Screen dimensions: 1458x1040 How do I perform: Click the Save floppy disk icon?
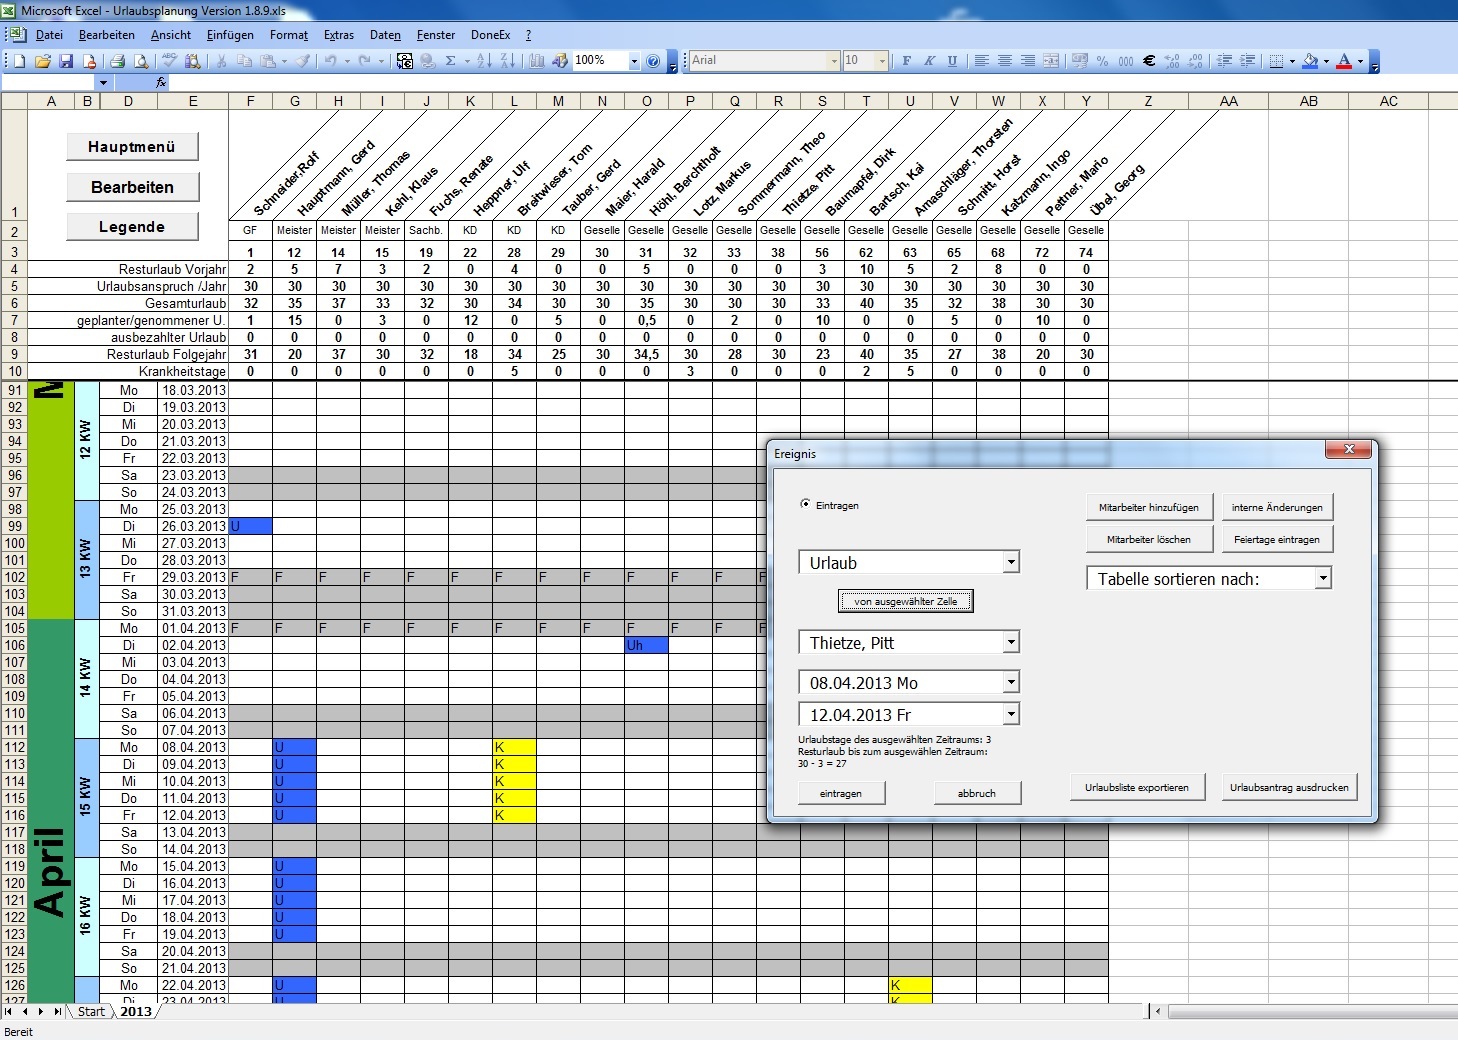66,61
